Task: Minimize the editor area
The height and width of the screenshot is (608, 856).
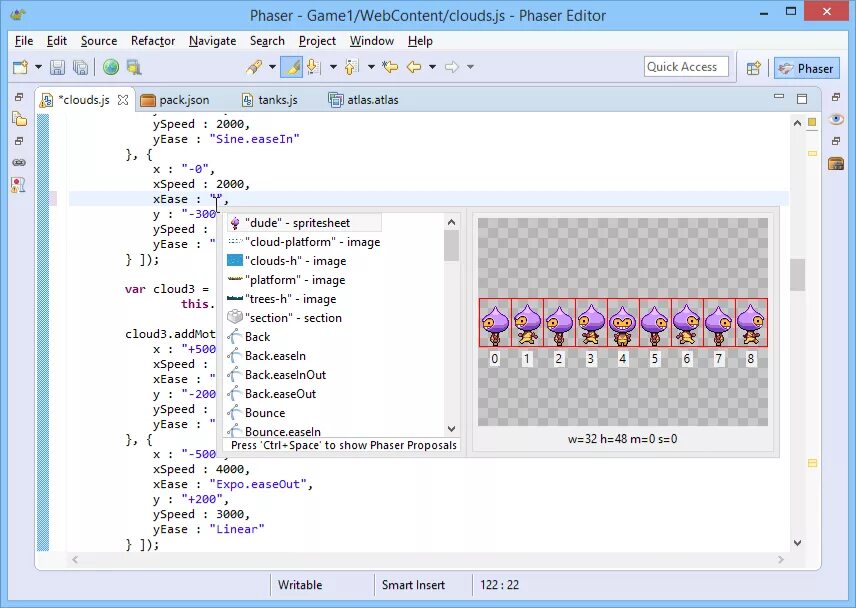Action: tap(779, 97)
